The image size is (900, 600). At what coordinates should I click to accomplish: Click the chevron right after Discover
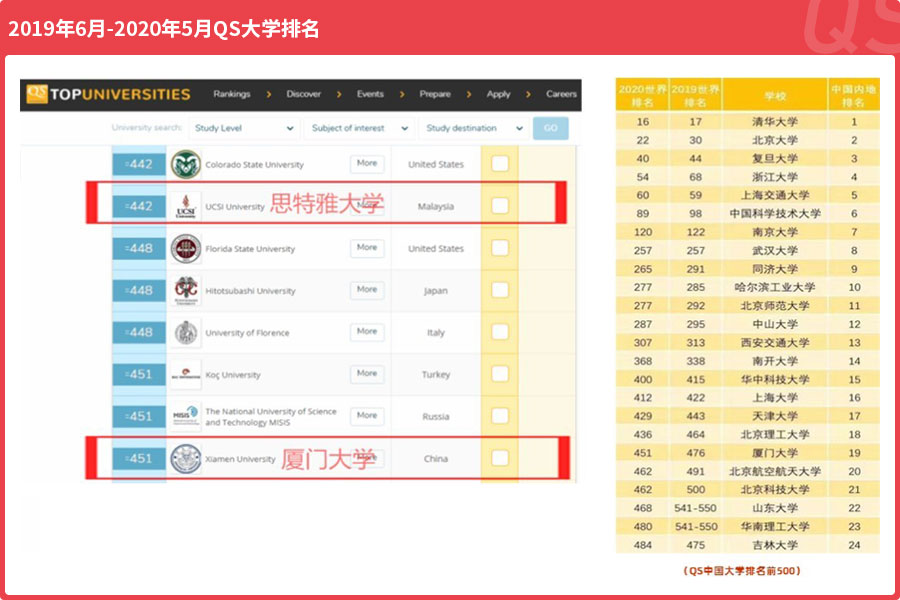(339, 94)
